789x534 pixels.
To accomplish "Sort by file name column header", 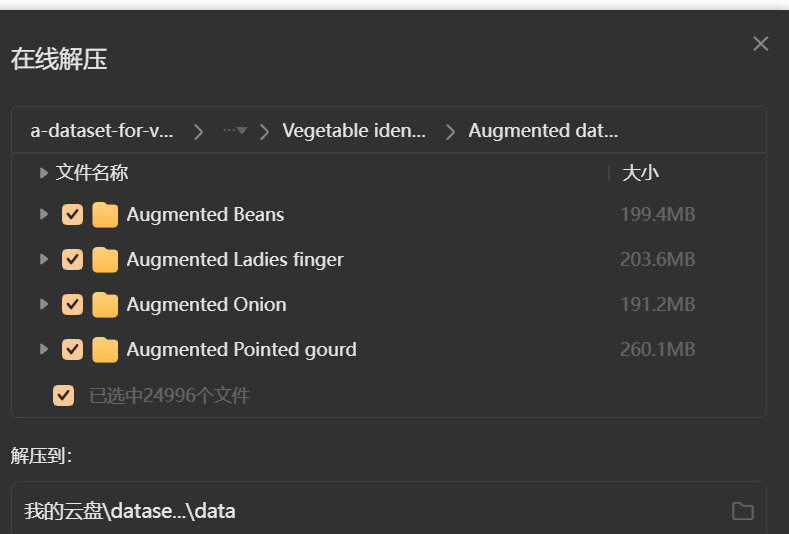I will pyautogui.click(x=92, y=173).
